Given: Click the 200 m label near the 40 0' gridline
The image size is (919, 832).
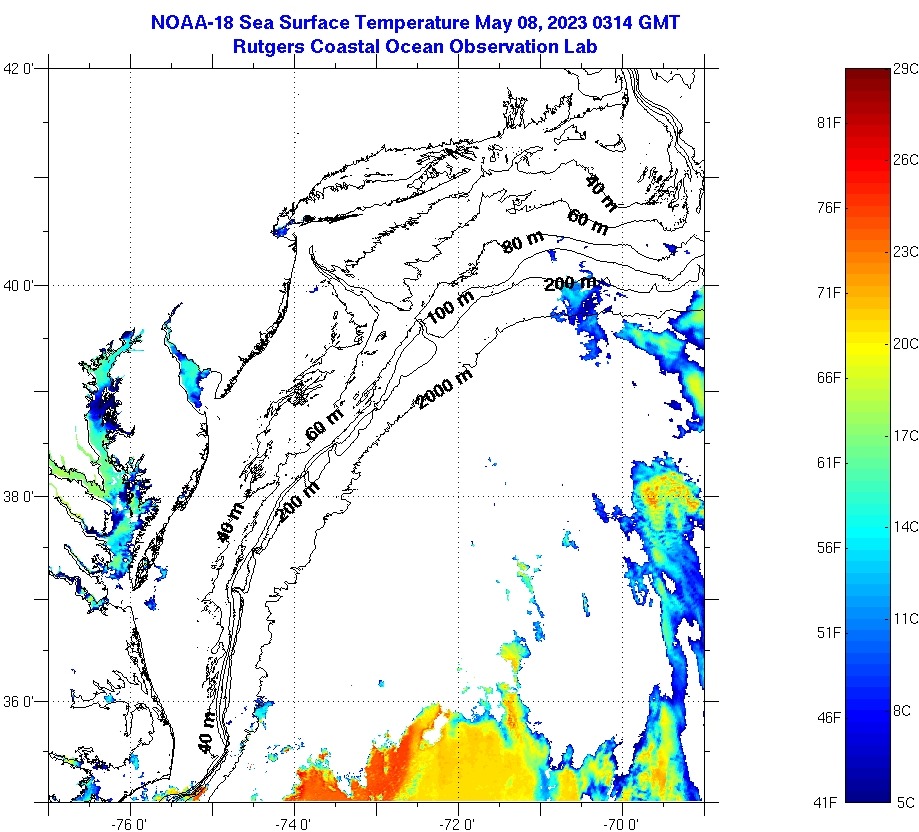Looking at the screenshot, I should [x=570, y=284].
